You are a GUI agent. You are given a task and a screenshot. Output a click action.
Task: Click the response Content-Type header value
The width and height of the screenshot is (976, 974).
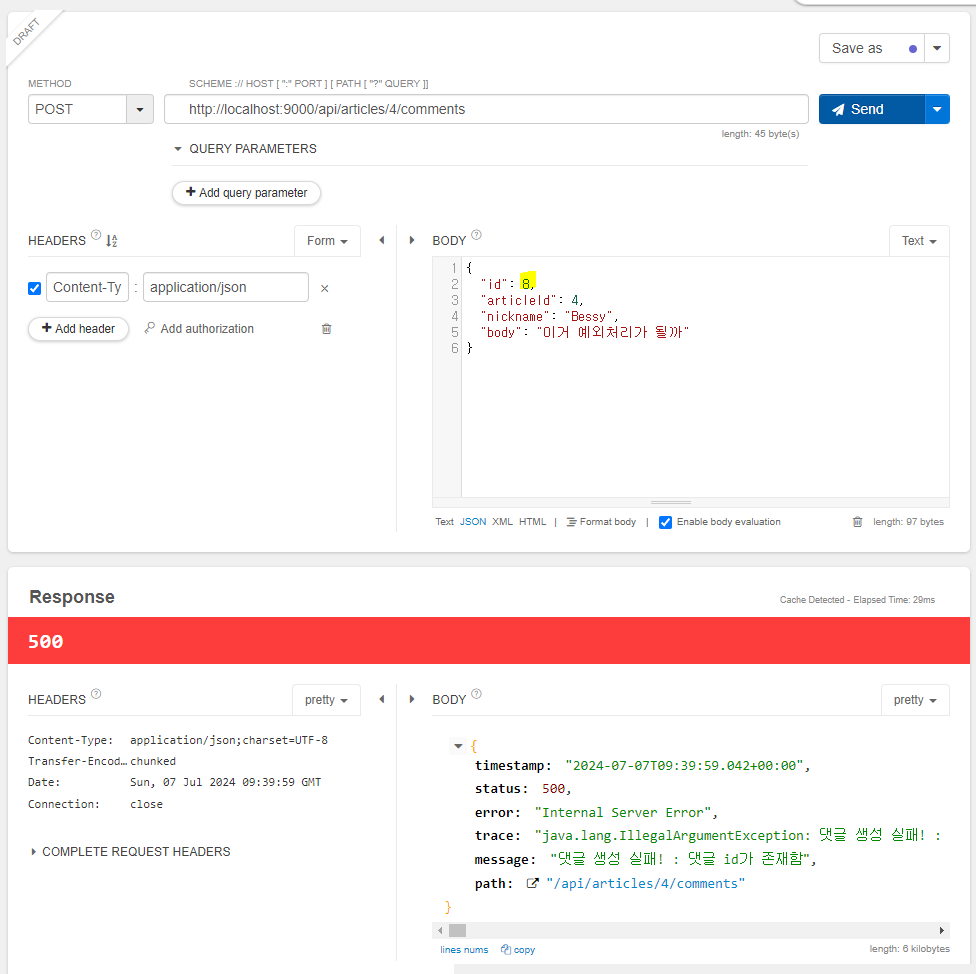point(229,740)
